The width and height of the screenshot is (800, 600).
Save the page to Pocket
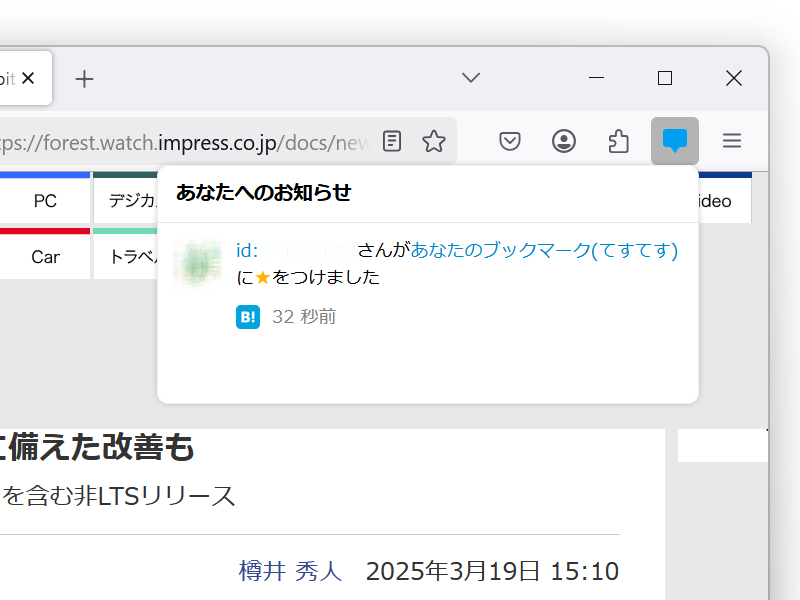click(x=509, y=141)
